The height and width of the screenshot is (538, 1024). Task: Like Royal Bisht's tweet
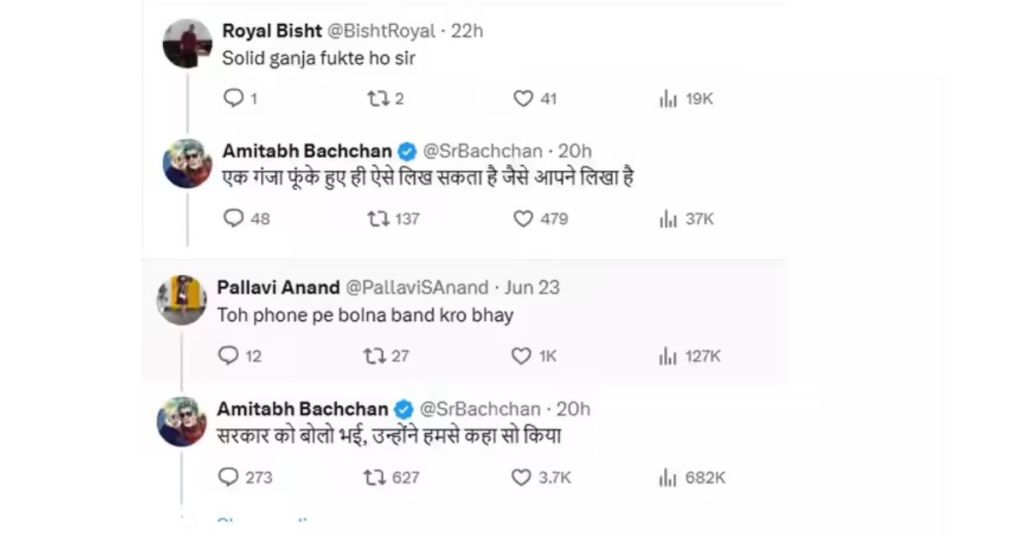pos(523,98)
